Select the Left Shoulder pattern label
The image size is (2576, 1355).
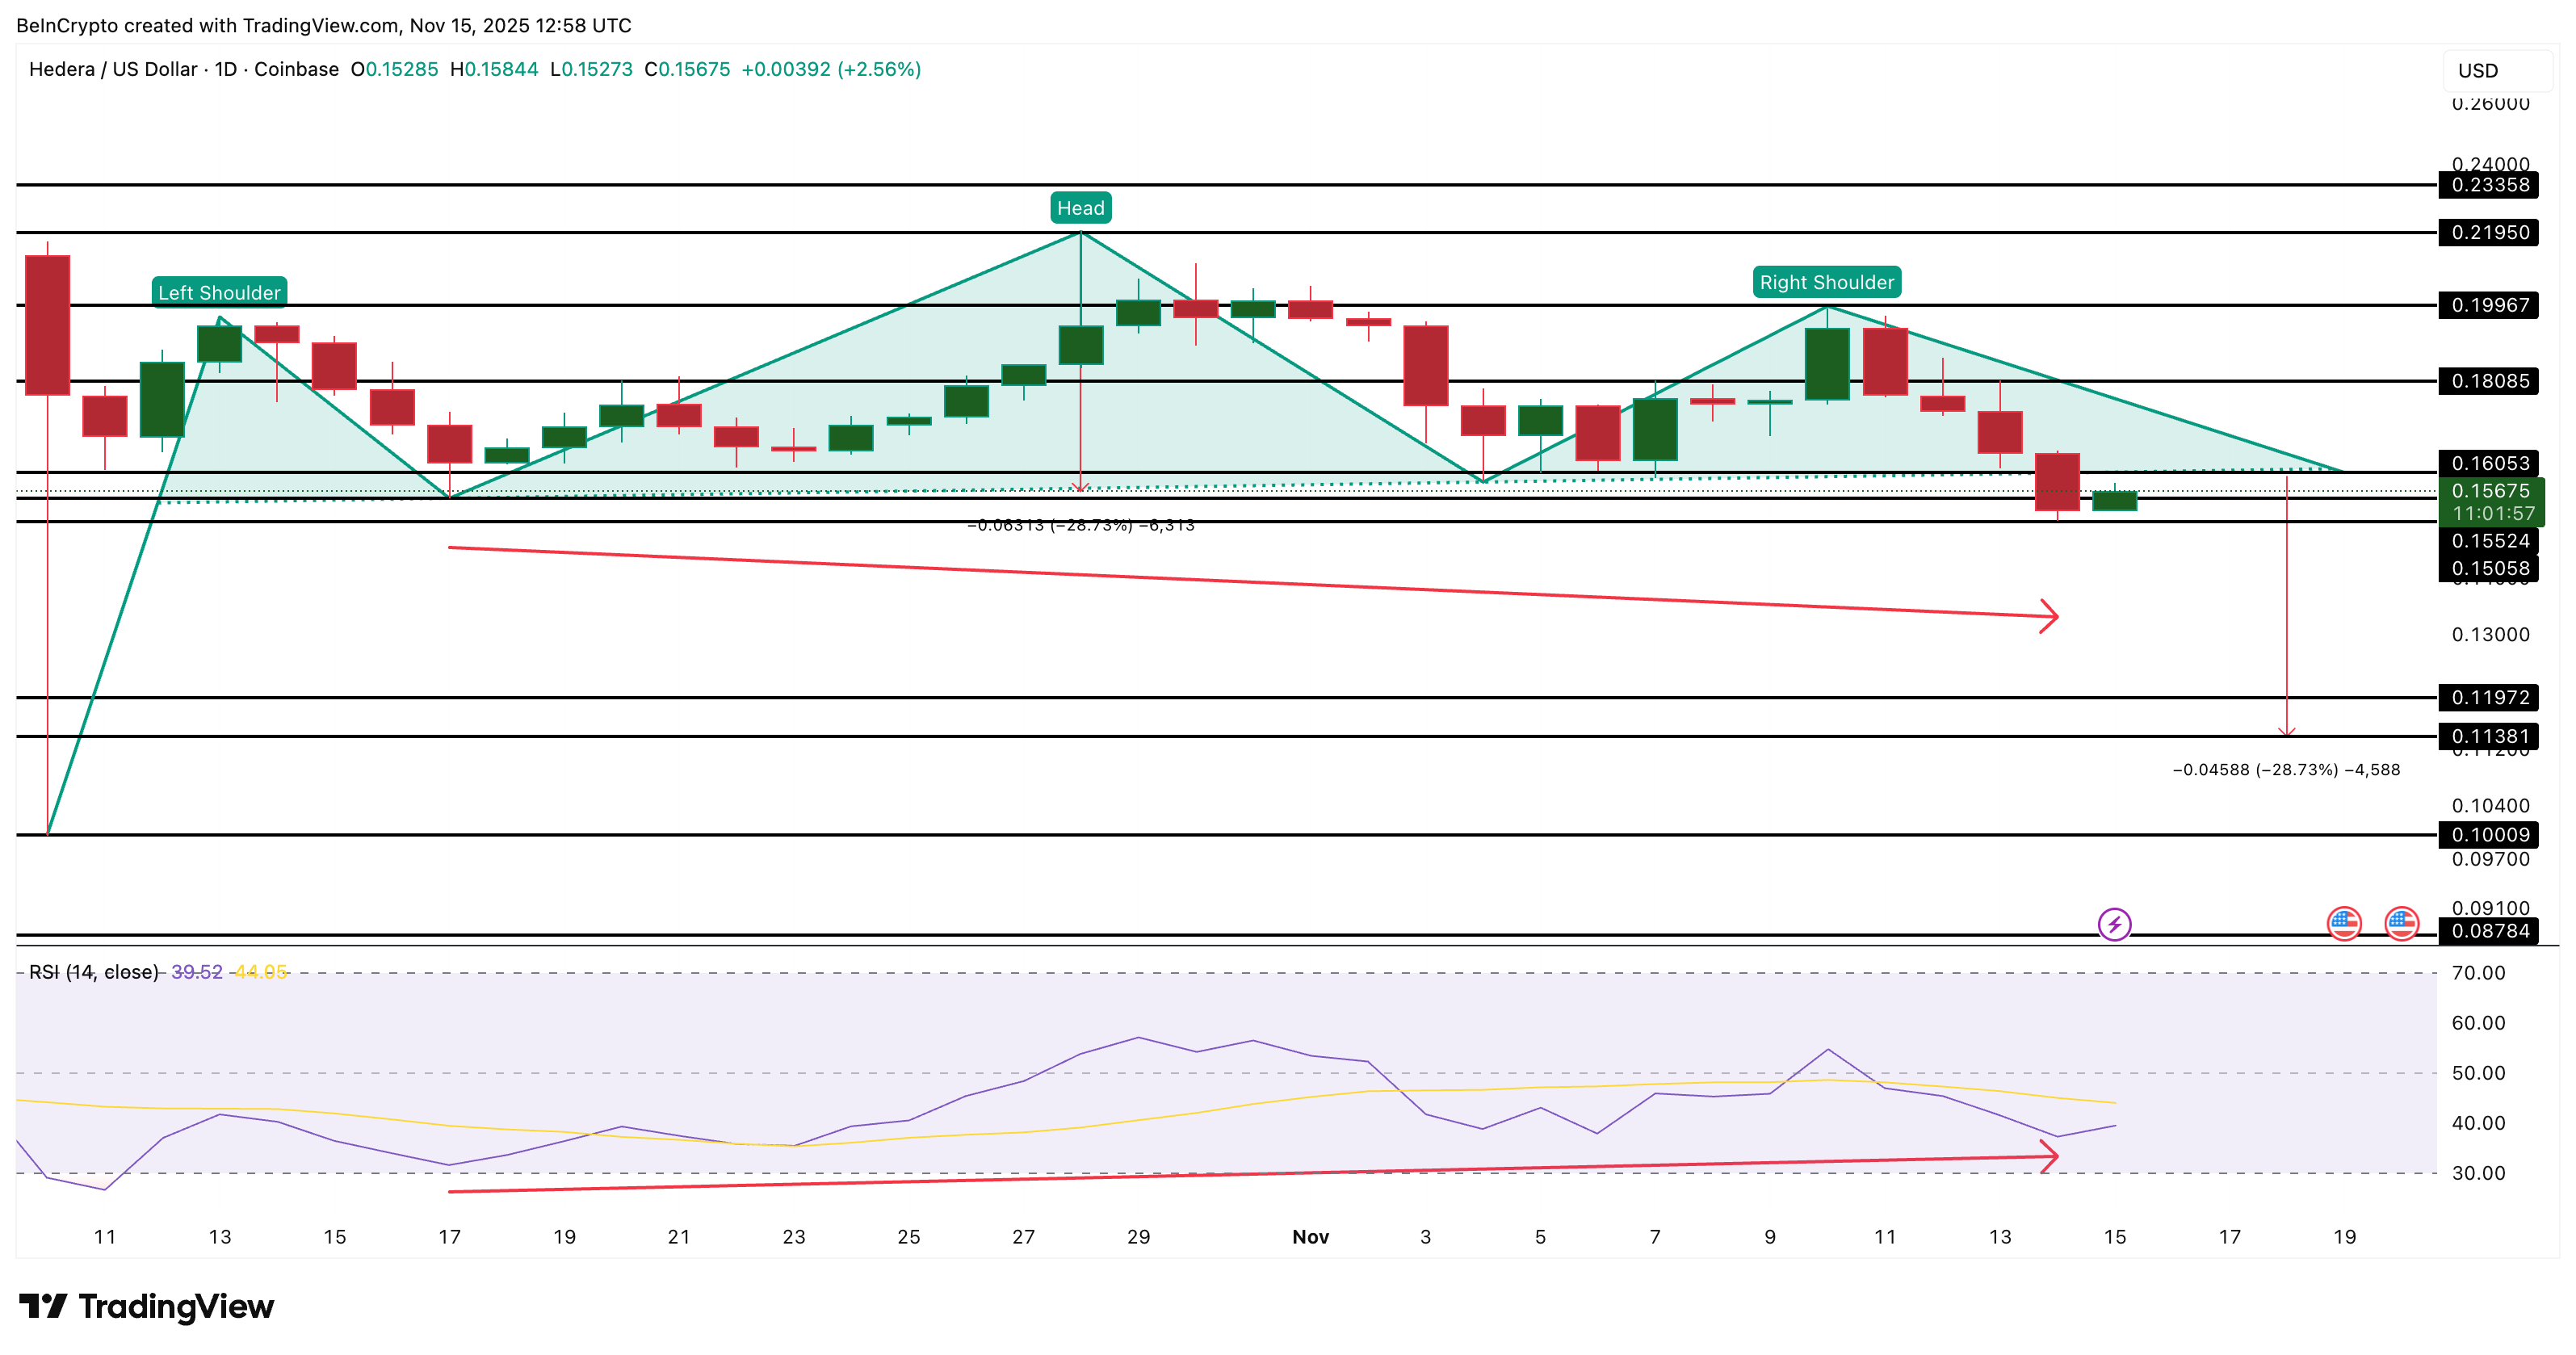pyautogui.click(x=219, y=292)
